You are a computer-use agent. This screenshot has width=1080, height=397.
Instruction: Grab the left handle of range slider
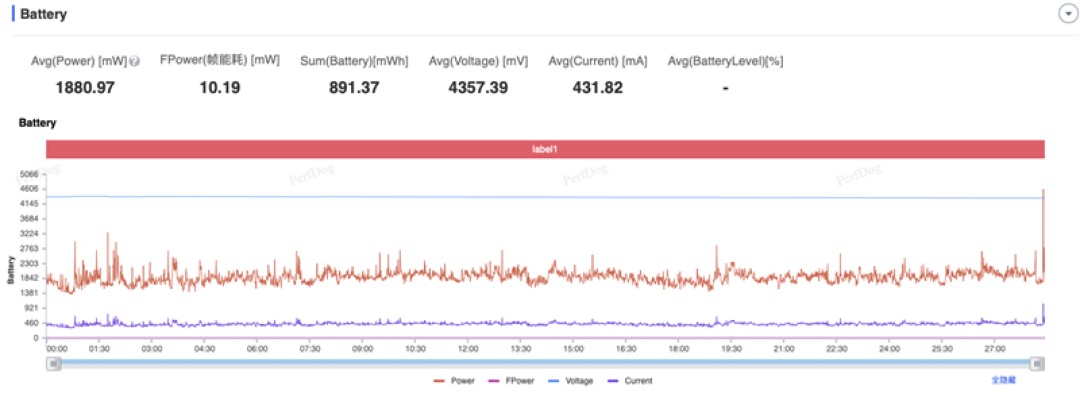point(53,364)
